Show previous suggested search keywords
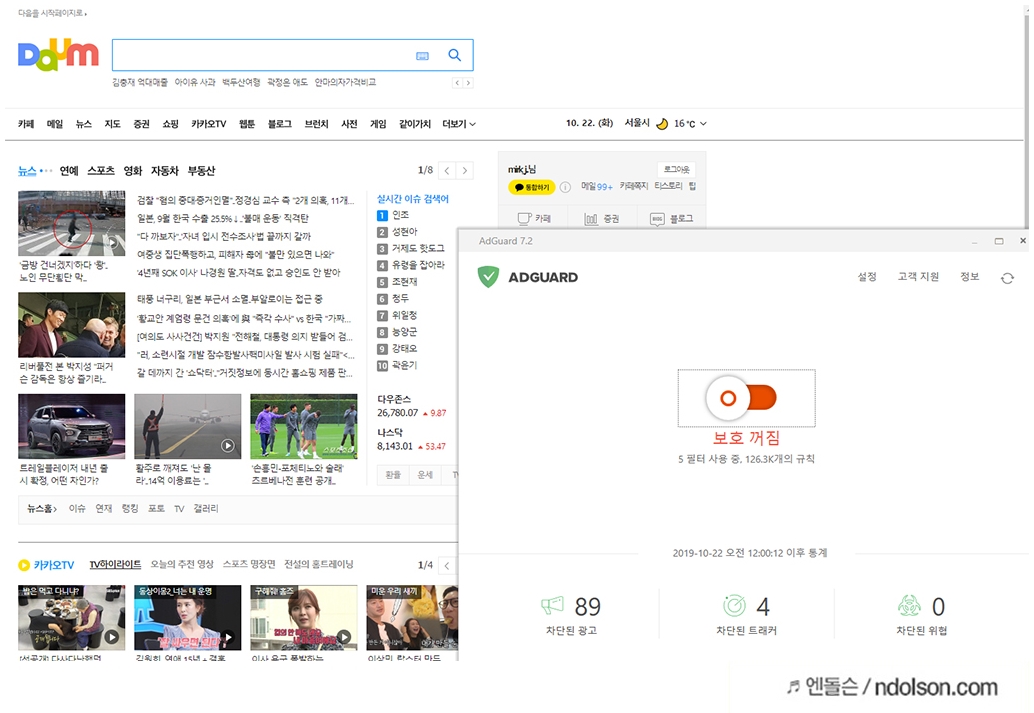This screenshot has width=1034, height=713. tap(457, 82)
